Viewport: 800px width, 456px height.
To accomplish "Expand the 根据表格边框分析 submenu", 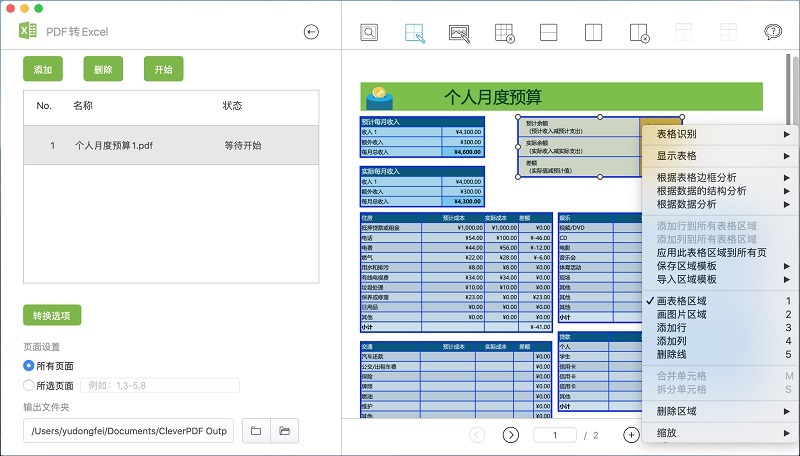I will [720, 178].
